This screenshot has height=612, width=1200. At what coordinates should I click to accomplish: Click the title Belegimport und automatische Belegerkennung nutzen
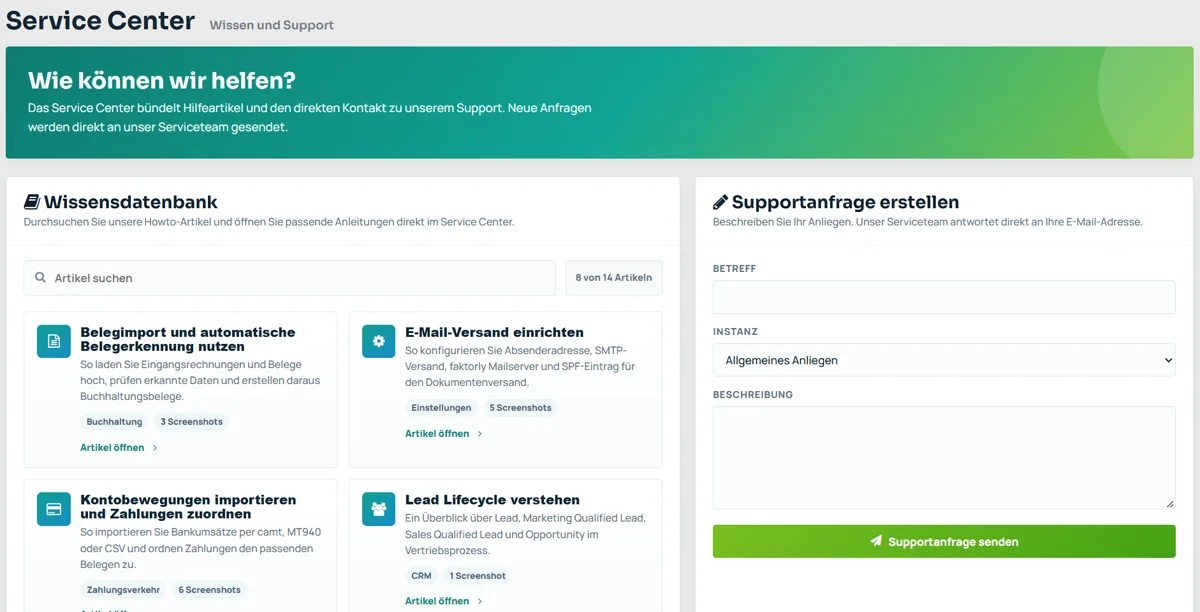[x=188, y=339]
